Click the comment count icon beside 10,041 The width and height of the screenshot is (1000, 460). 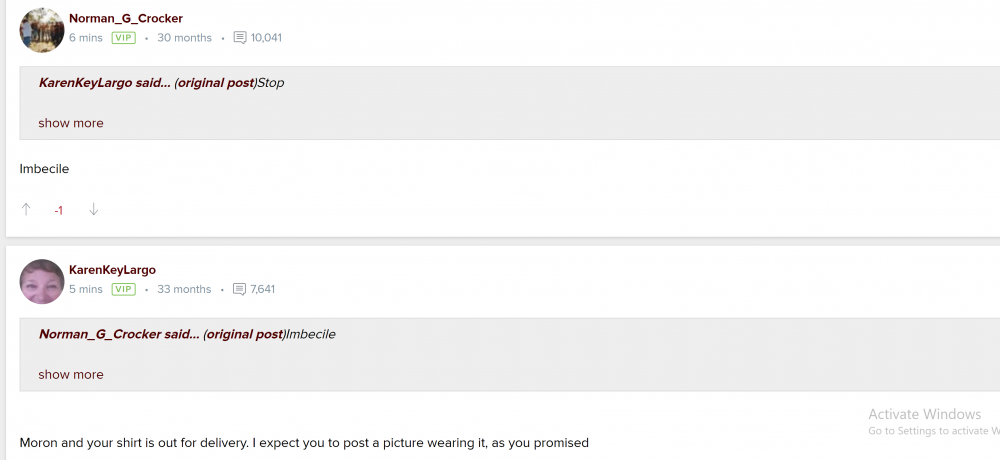pyautogui.click(x=239, y=38)
